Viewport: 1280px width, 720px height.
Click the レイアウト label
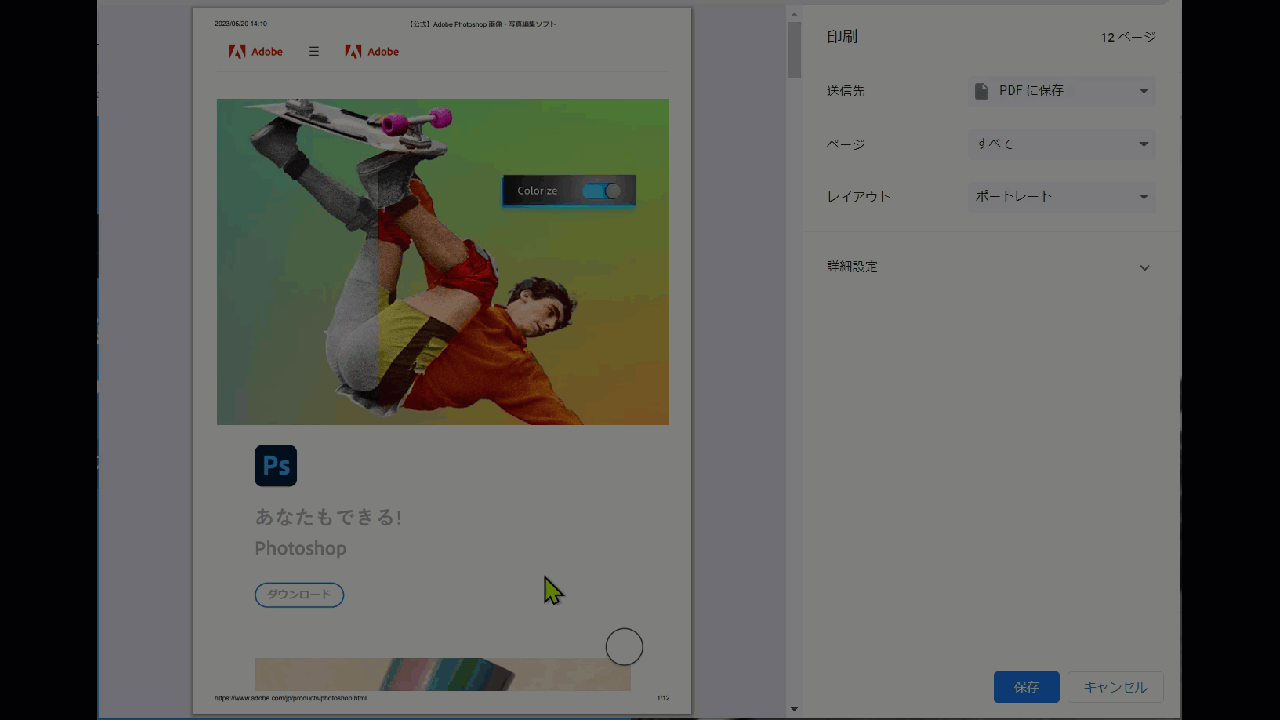click(x=858, y=197)
